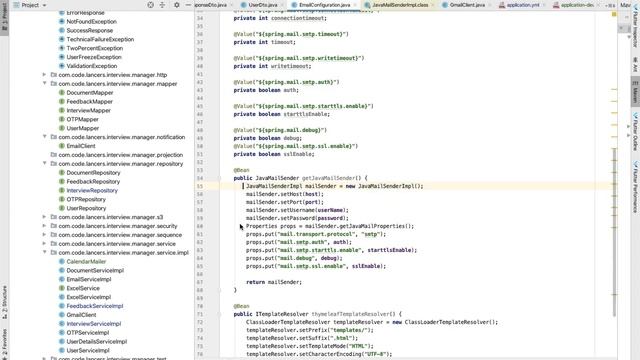The height and width of the screenshot is (360, 640).
Task: Toggle the Flutter Outline tool window
Action: click(x=635, y=131)
